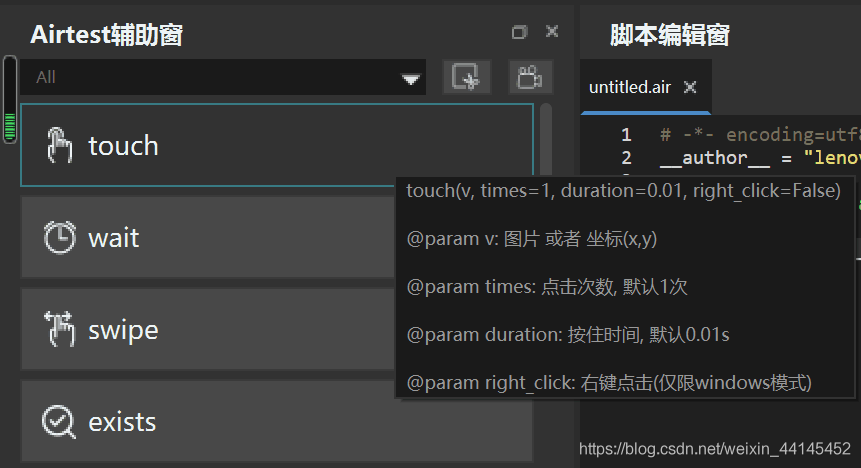Click the screen capture selection icon

466,76
